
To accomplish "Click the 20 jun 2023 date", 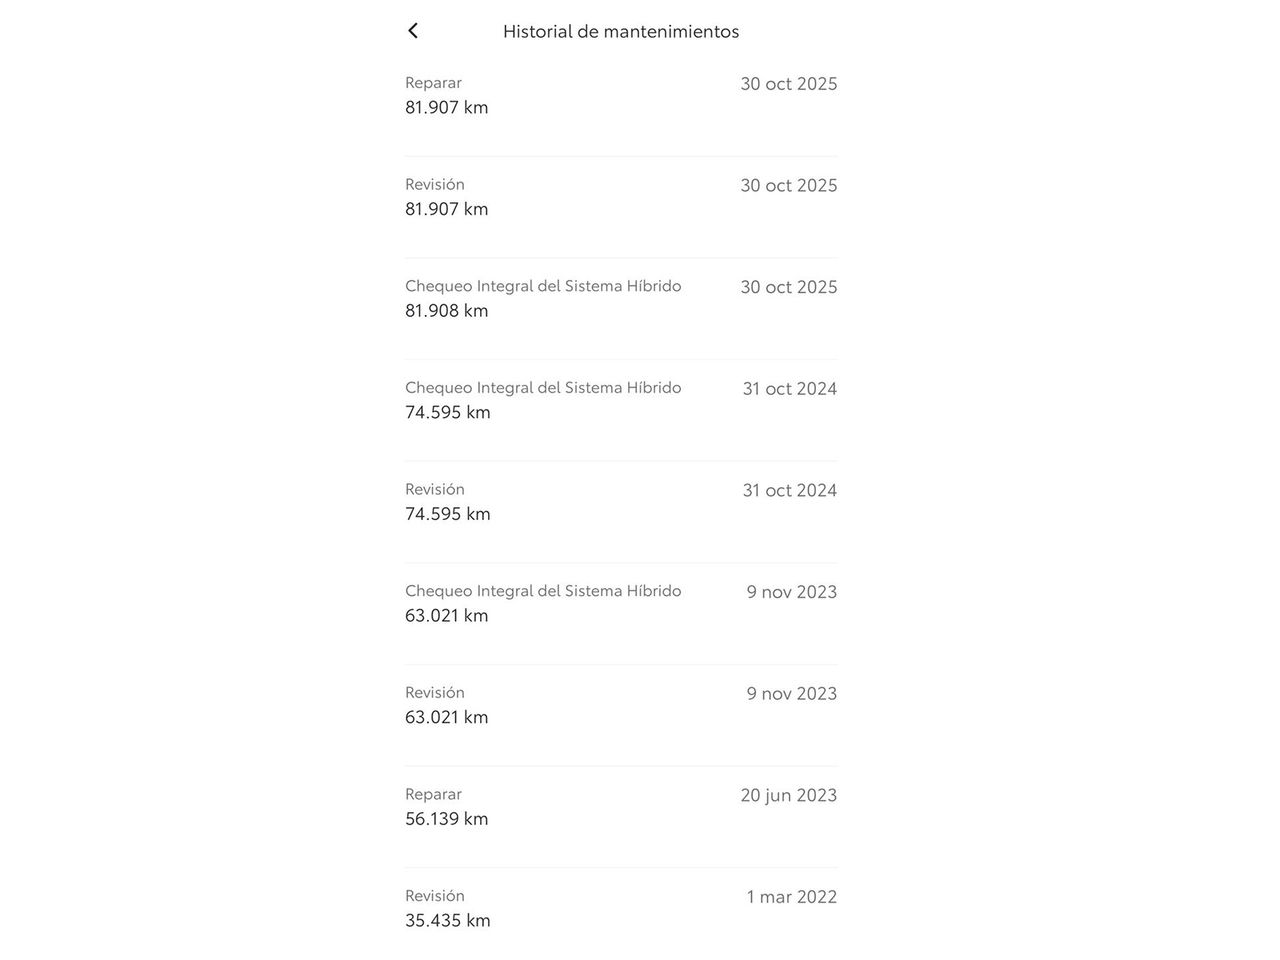I will point(788,796).
